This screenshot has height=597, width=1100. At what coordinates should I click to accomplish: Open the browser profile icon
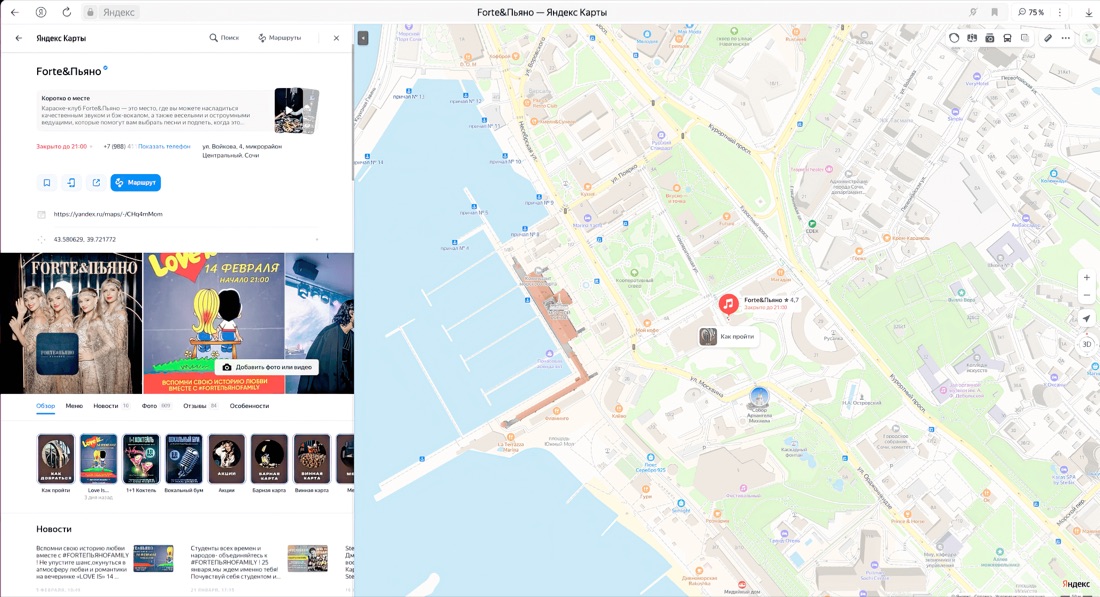click(41, 12)
